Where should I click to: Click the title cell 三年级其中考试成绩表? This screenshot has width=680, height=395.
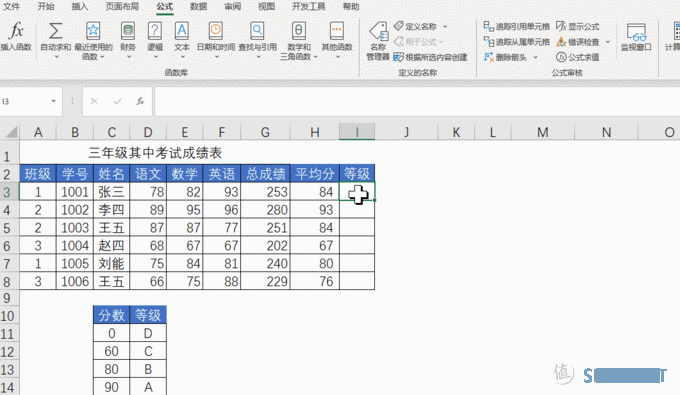click(x=155, y=153)
